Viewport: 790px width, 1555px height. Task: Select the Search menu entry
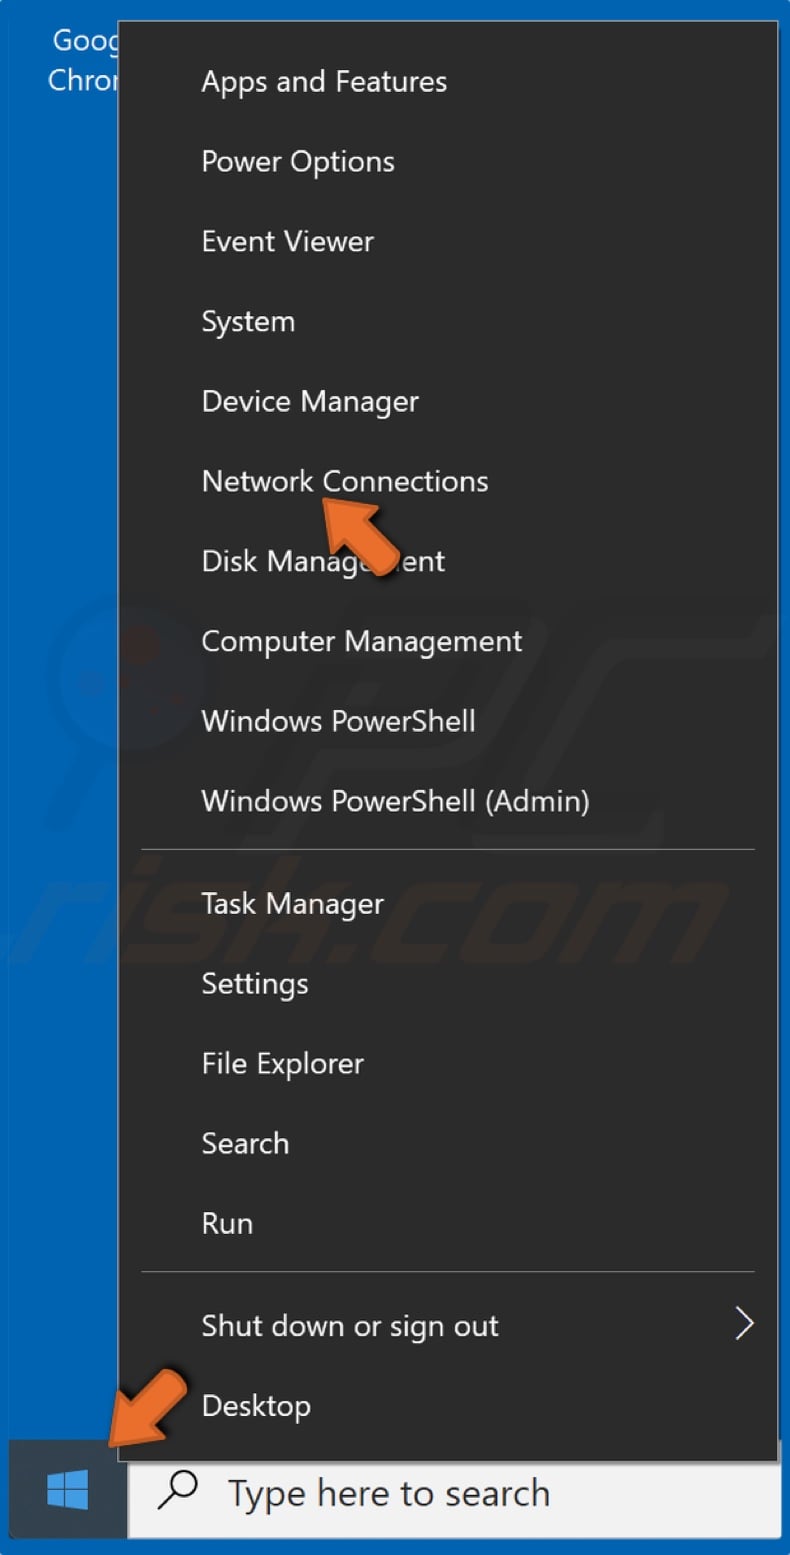[245, 1143]
